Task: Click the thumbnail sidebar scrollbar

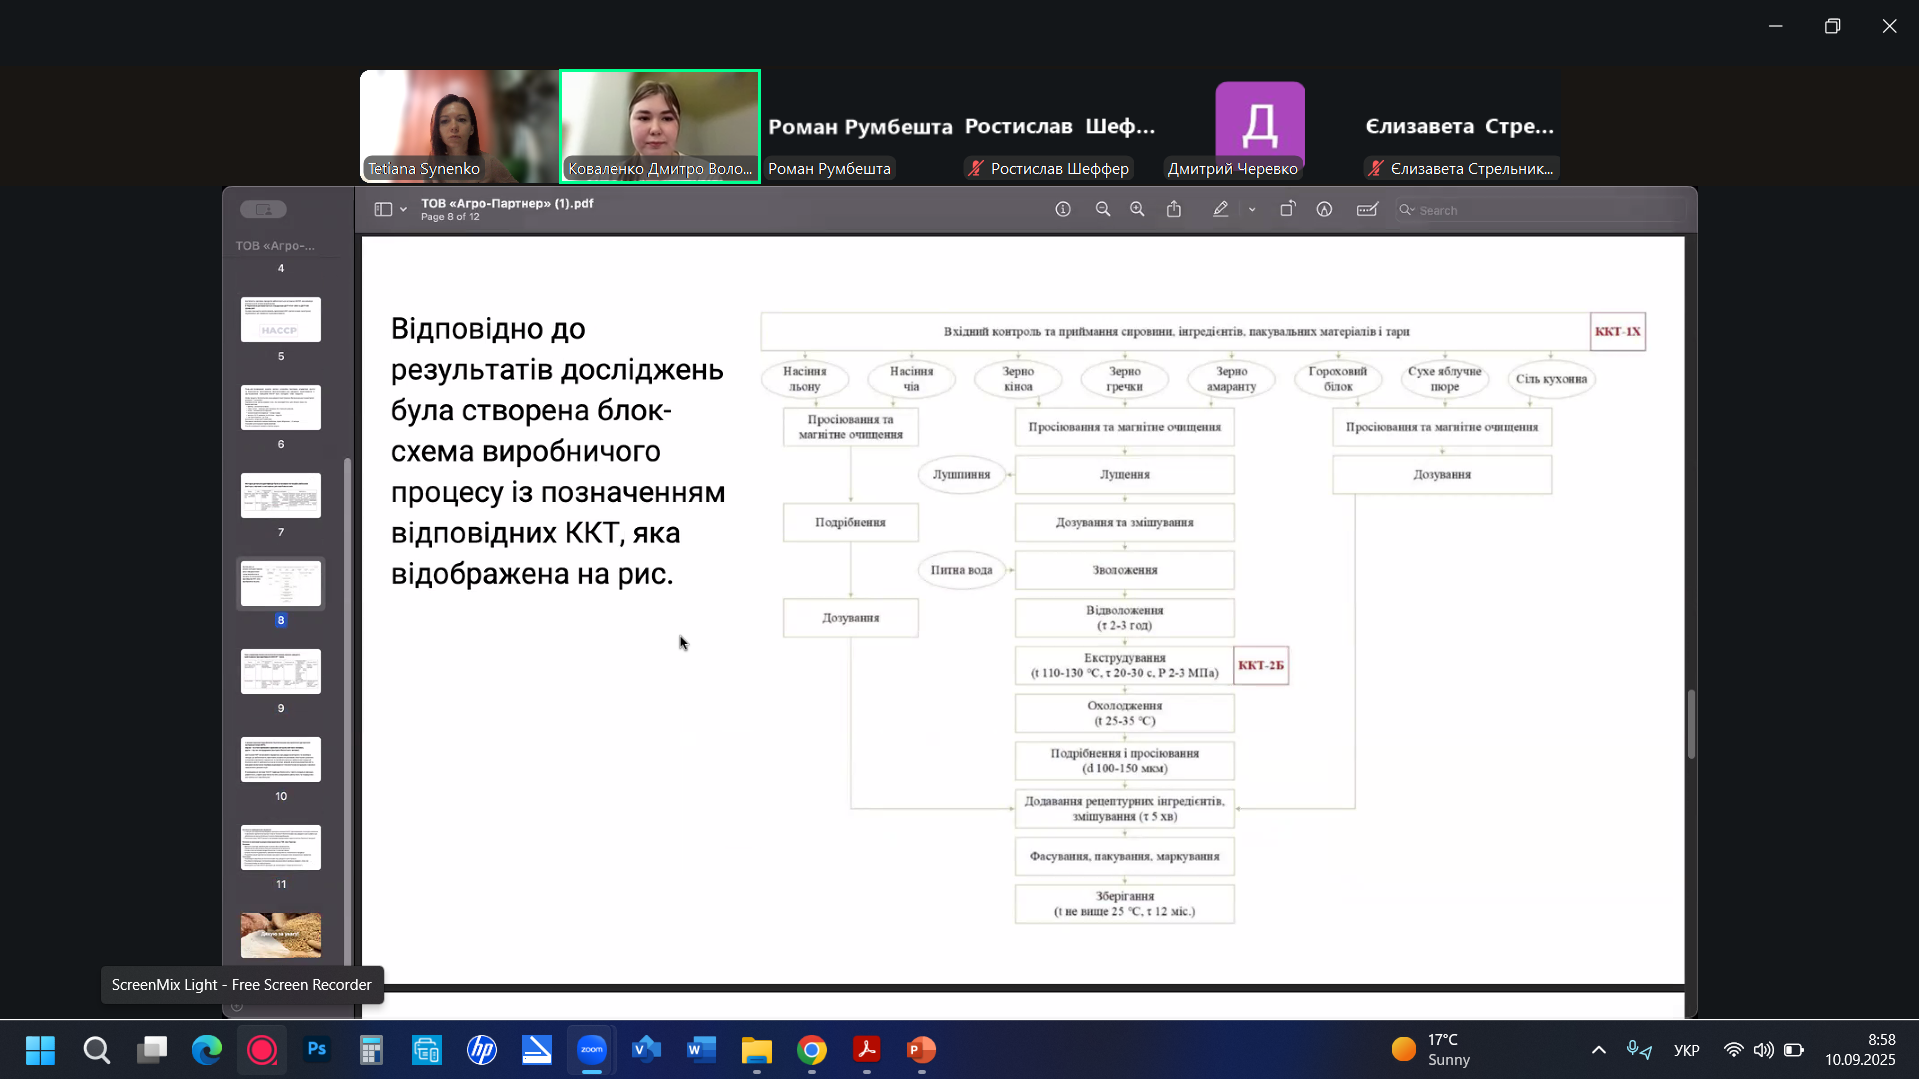Action: pyautogui.click(x=347, y=710)
